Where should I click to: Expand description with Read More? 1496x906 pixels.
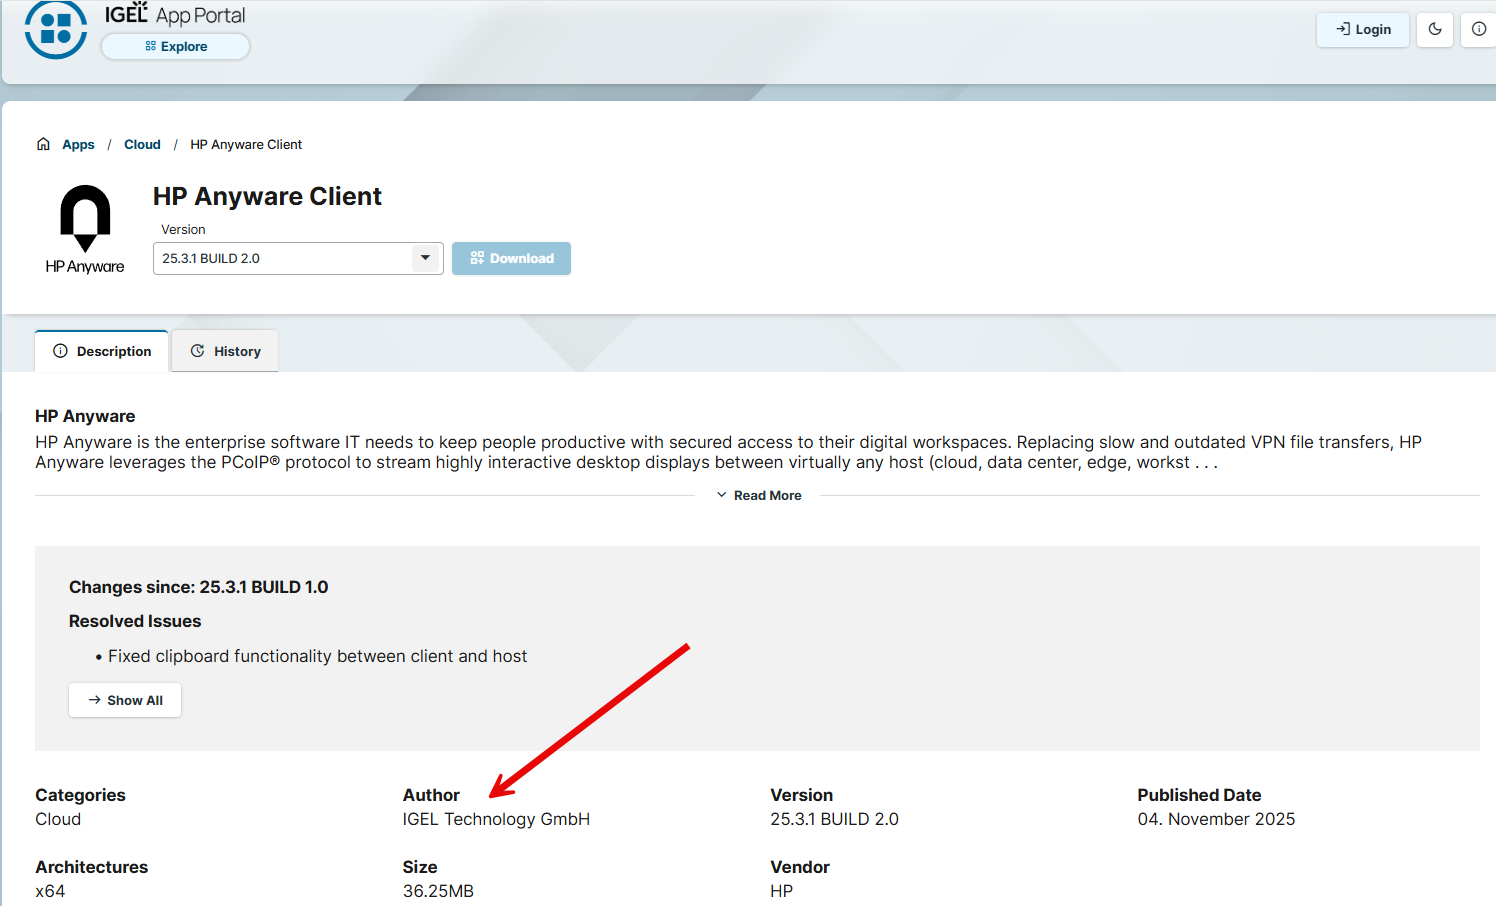pos(758,495)
